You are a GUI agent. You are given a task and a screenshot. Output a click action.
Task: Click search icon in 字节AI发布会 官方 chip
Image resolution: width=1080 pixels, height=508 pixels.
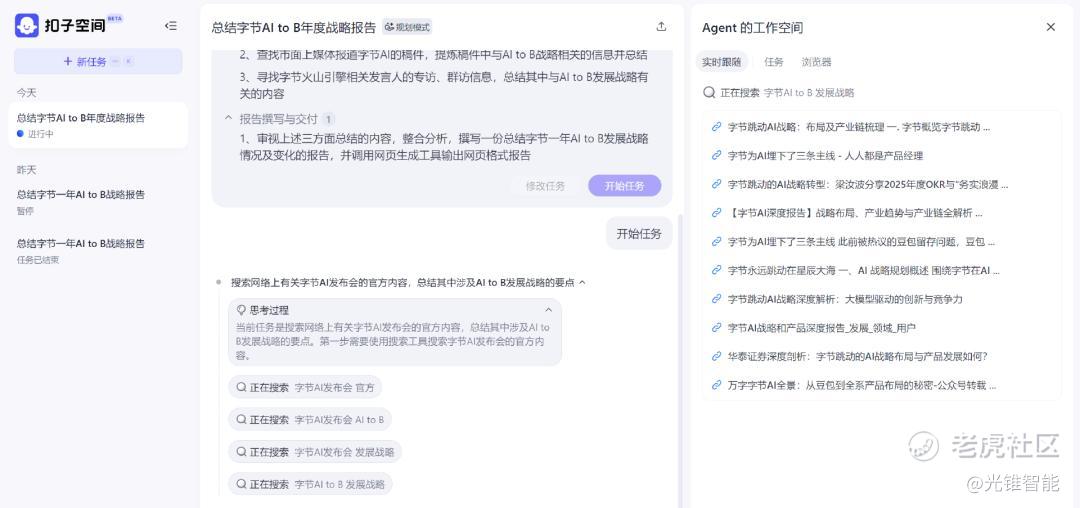coord(241,388)
